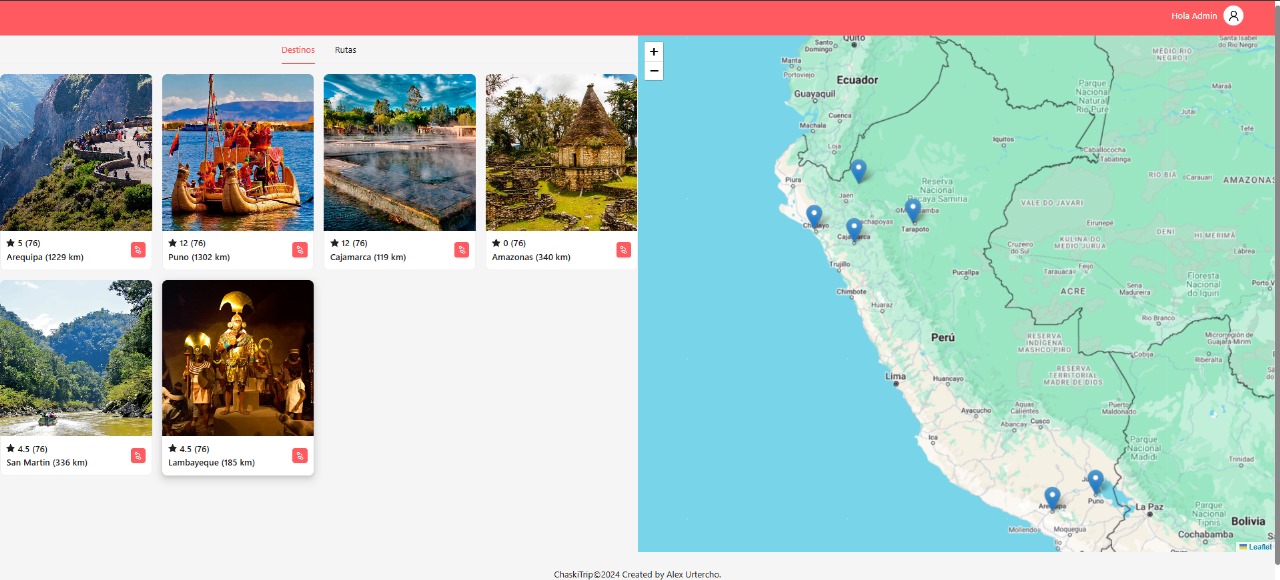Viewport: 1280px width, 580px height.
Task: Select the route icon on the San Martin card
Action: tap(138, 456)
